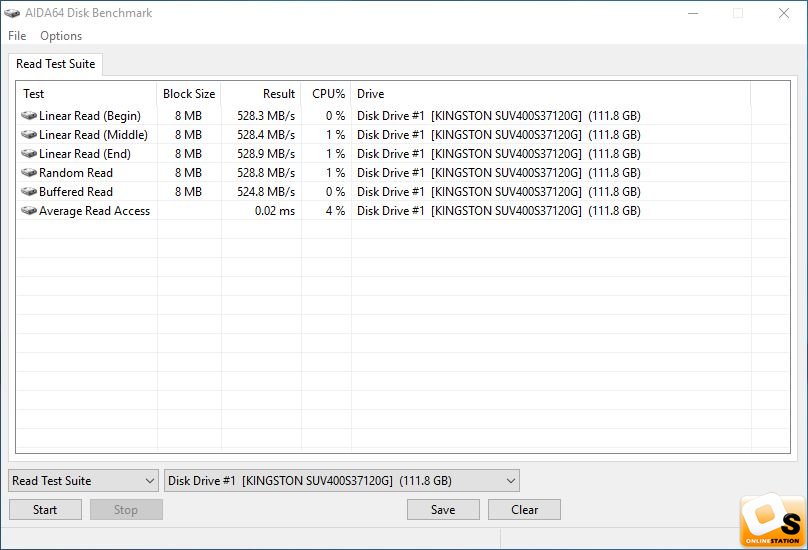Viewport: 808px width, 550px height.
Task: Select the Buffered Read row label
Action: [x=76, y=192]
